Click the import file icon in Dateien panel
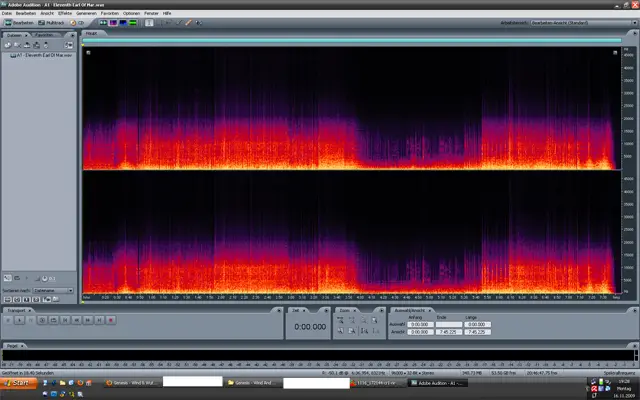The image size is (640, 400). point(7,45)
